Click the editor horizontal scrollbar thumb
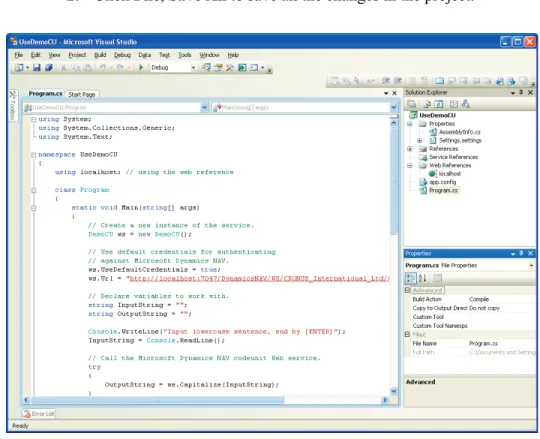This screenshot has height=439, width=540. tap(158, 400)
